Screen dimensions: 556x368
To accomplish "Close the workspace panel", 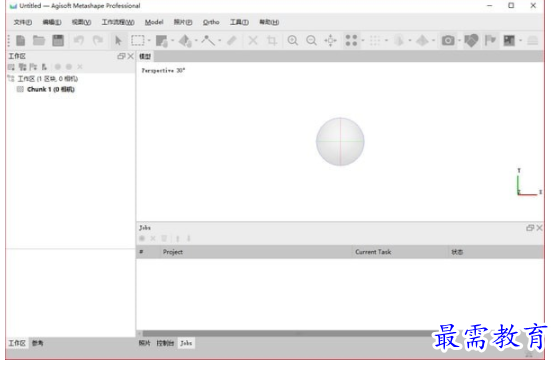I will [x=130, y=56].
